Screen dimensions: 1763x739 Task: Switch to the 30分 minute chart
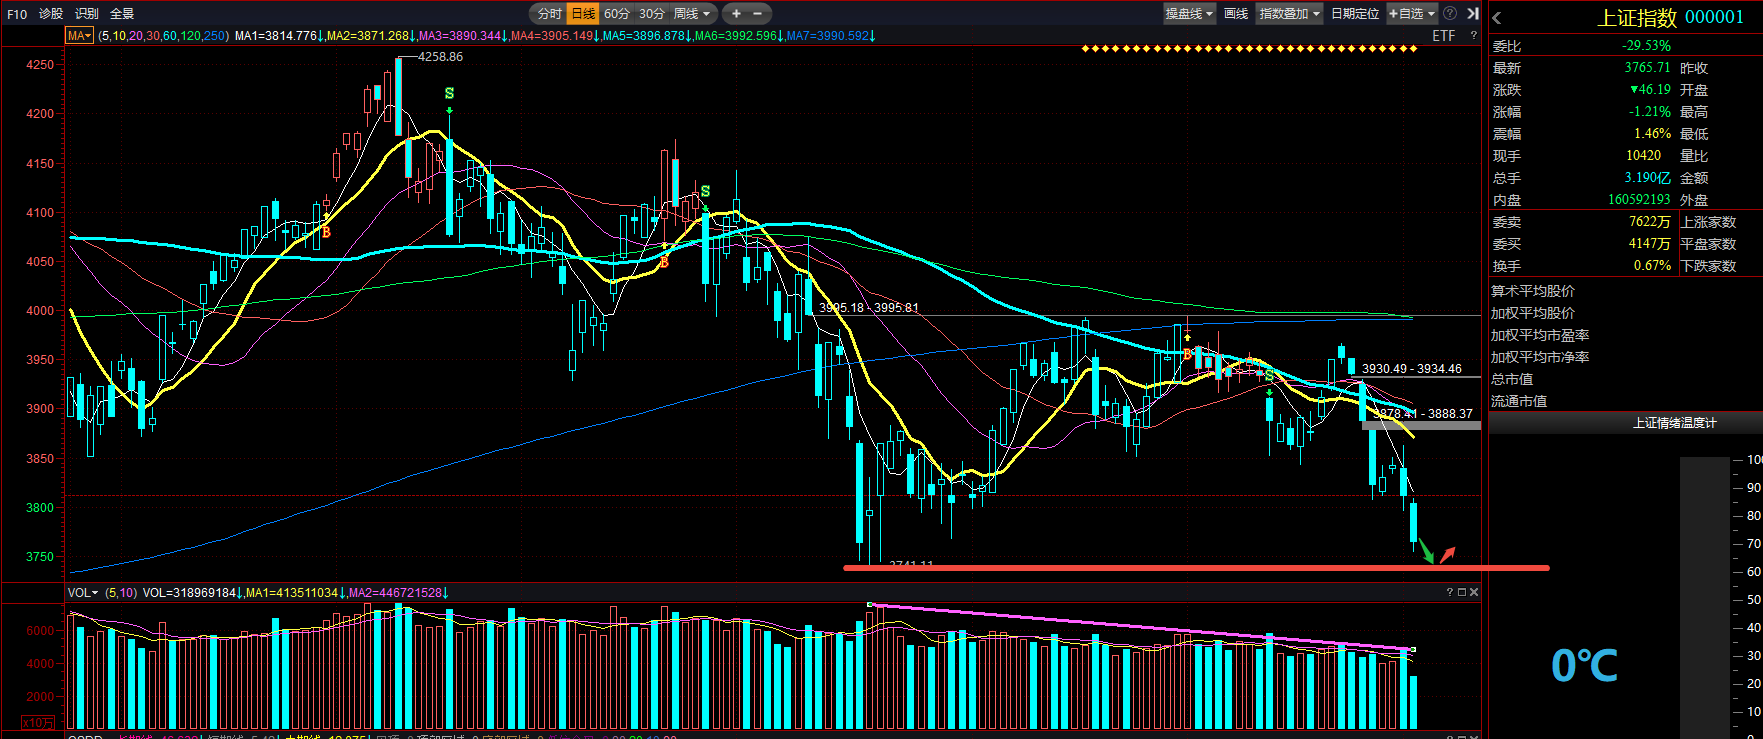click(652, 14)
